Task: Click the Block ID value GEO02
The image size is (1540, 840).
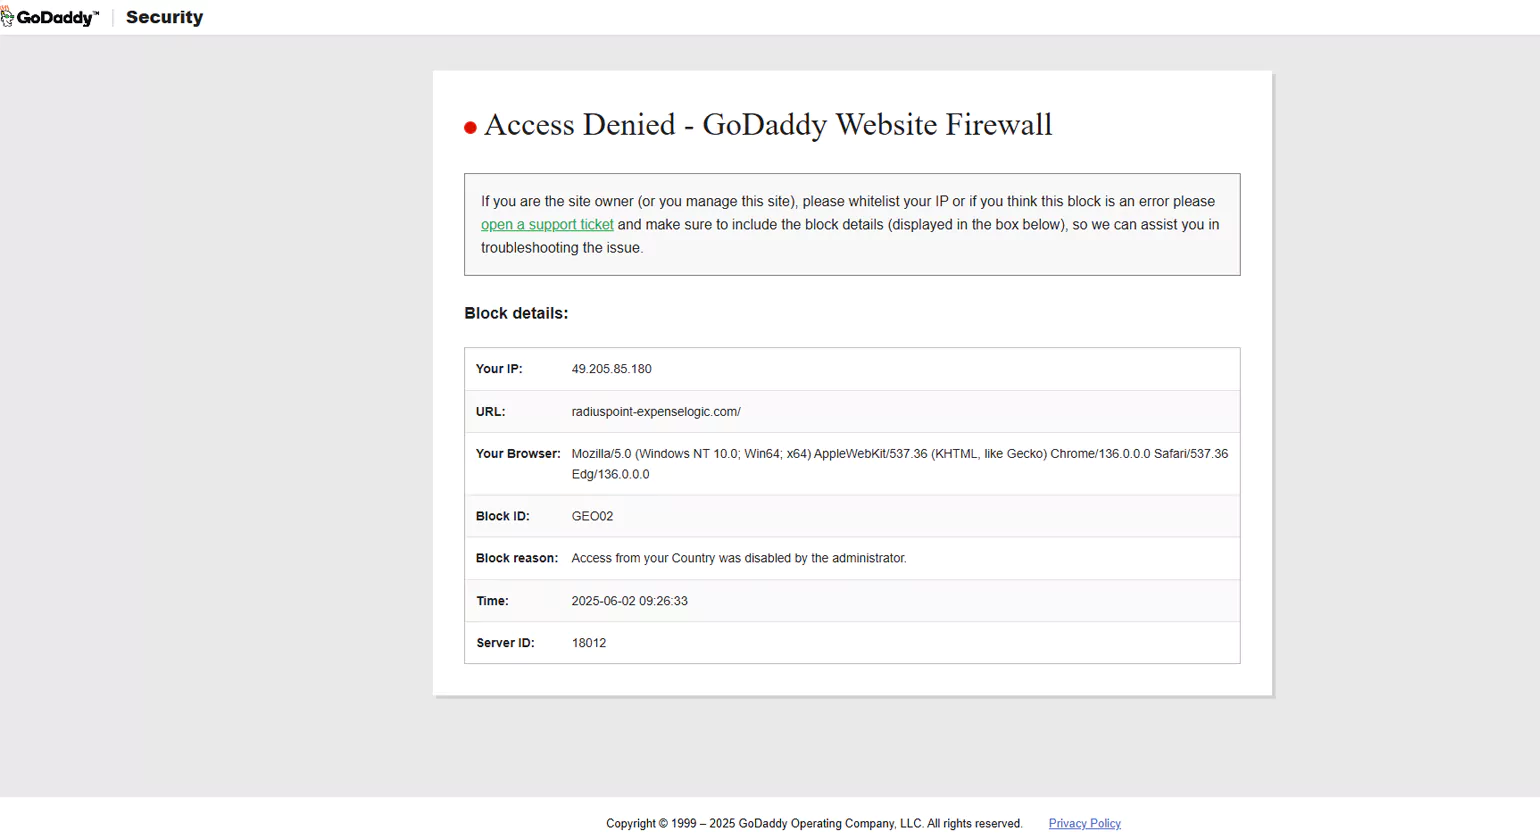Action: 592,517
